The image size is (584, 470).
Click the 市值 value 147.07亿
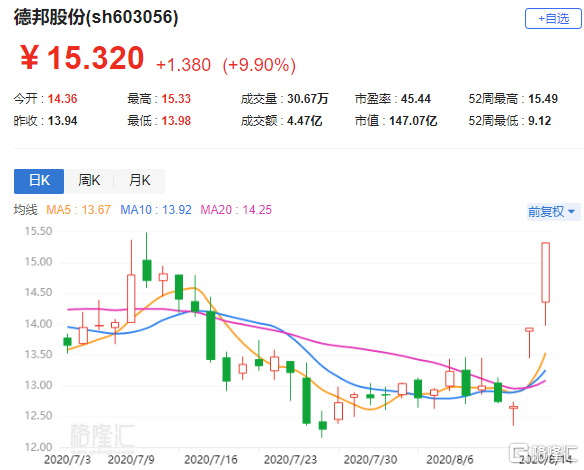click(x=413, y=121)
